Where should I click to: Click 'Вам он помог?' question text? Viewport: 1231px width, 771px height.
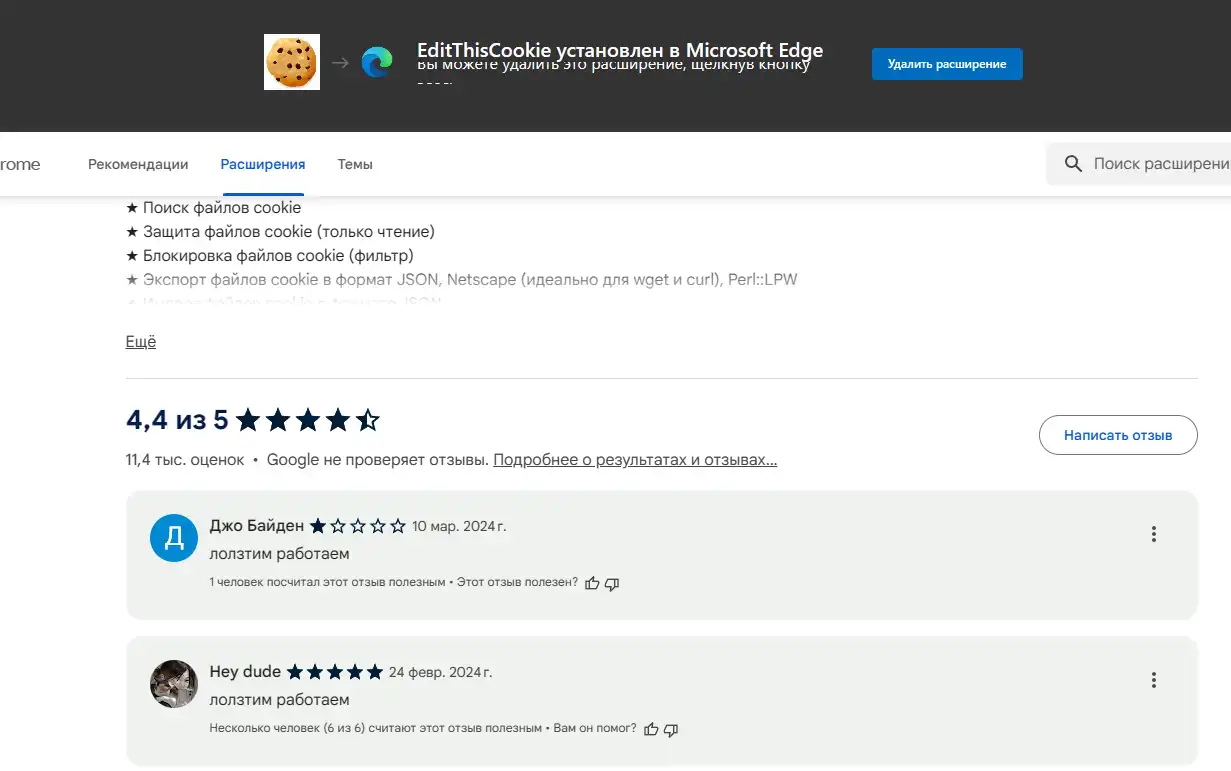point(594,728)
